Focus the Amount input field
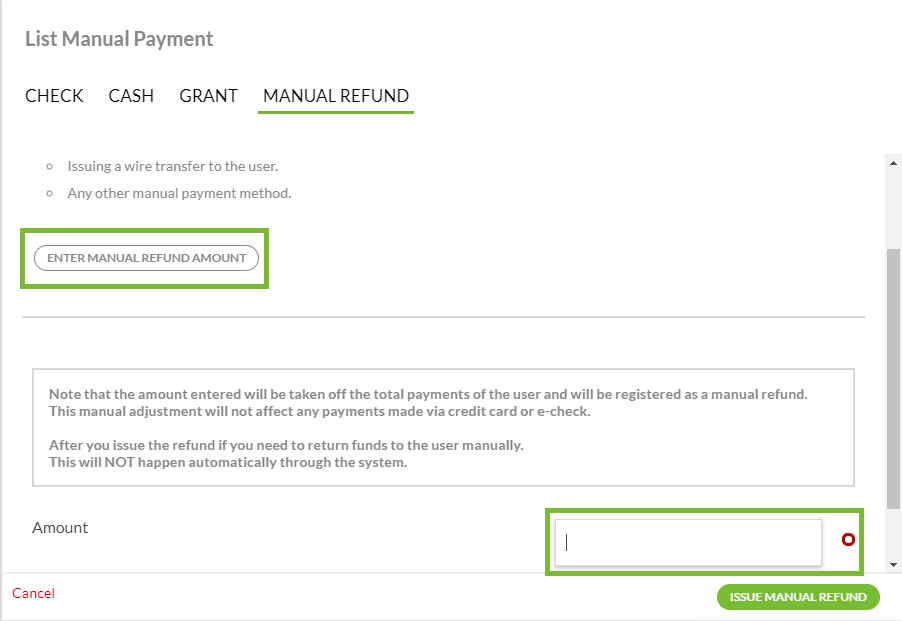The width and height of the screenshot is (902, 621). click(688, 542)
